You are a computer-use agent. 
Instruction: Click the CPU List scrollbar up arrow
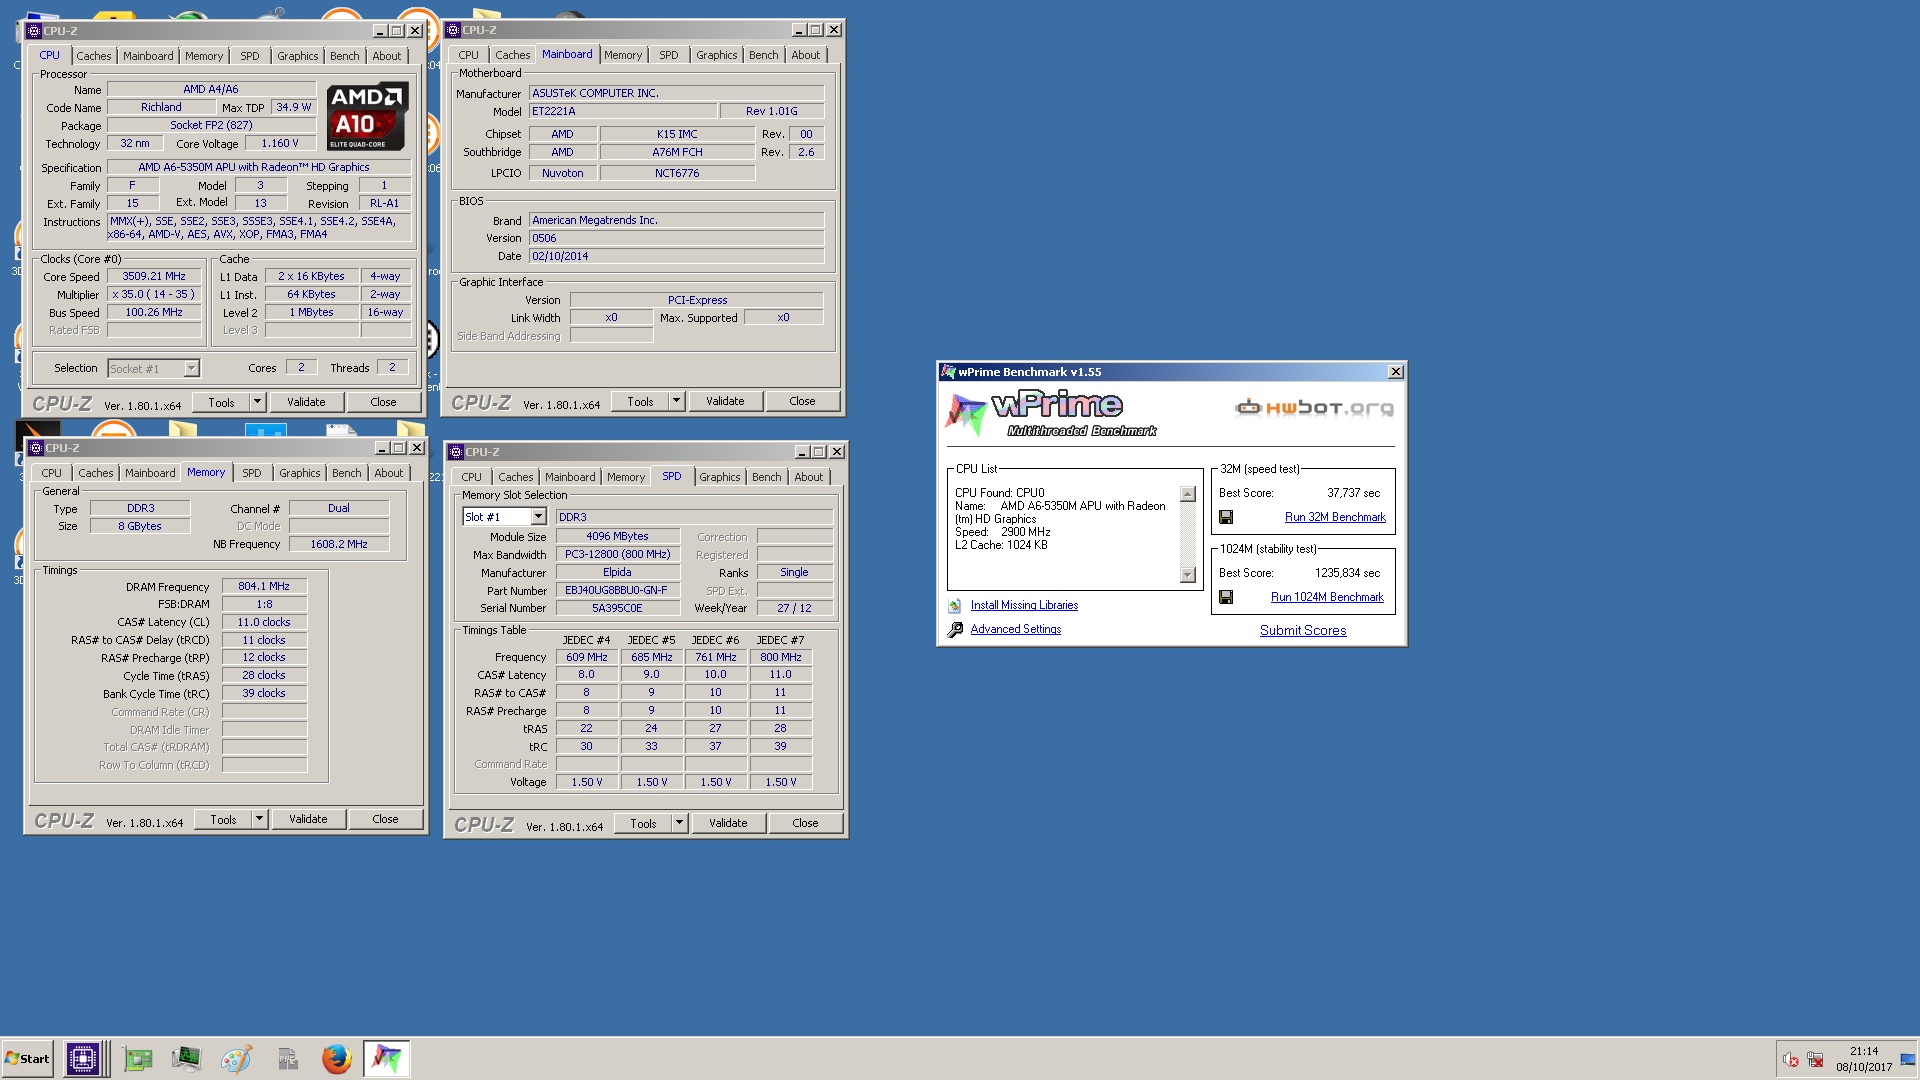(x=1188, y=494)
